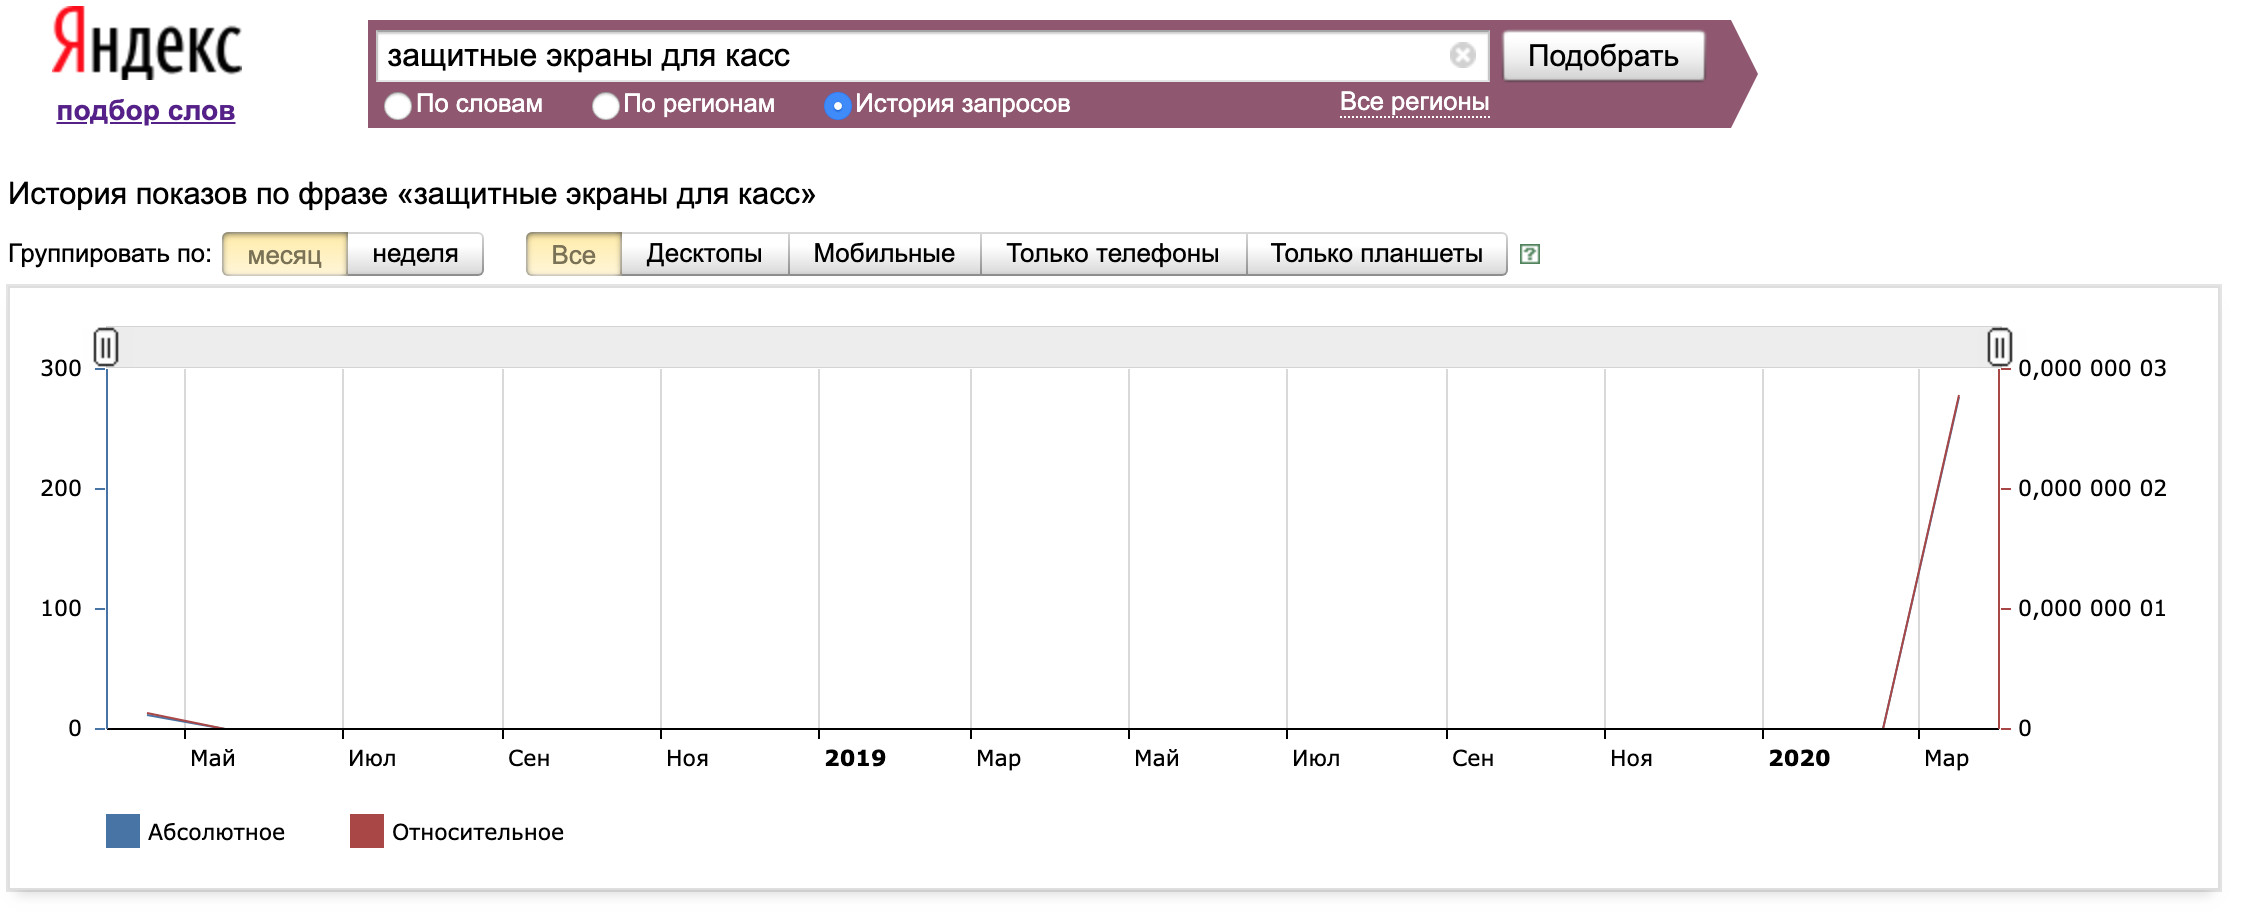Open the green question mark help icon
The image size is (2242, 918).
1529,254
